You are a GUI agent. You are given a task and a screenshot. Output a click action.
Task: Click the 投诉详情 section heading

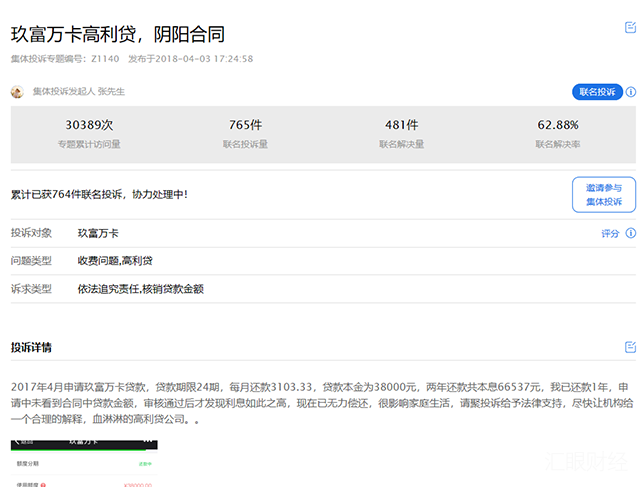[x=31, y=347]
